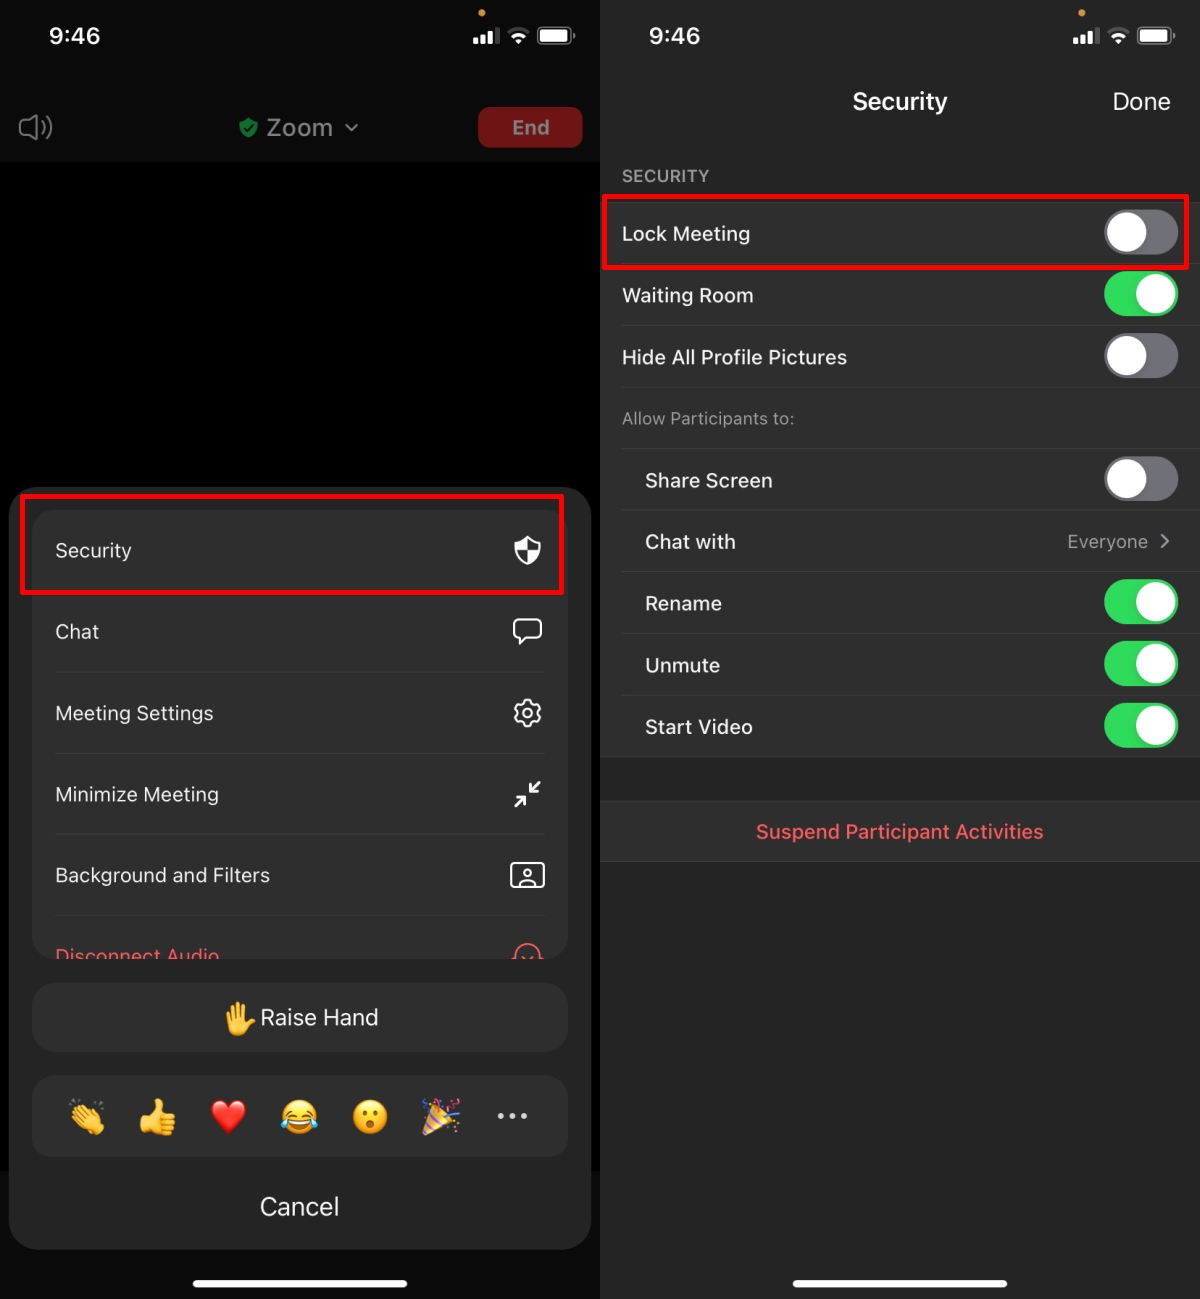This screenshot has width=1200, height=1299.
Task: Open Meeting Settings gear icon
Action: tap(527, 713)
